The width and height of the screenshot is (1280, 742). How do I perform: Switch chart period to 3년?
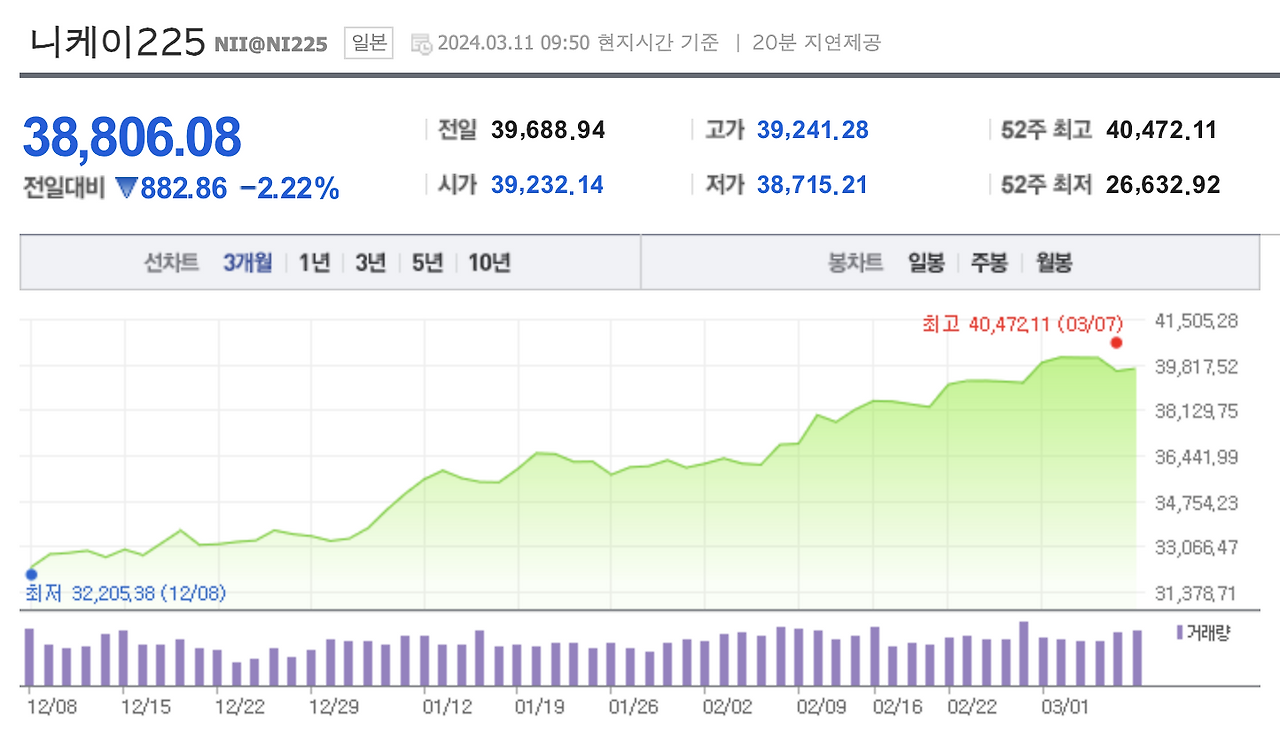point(368,262)
